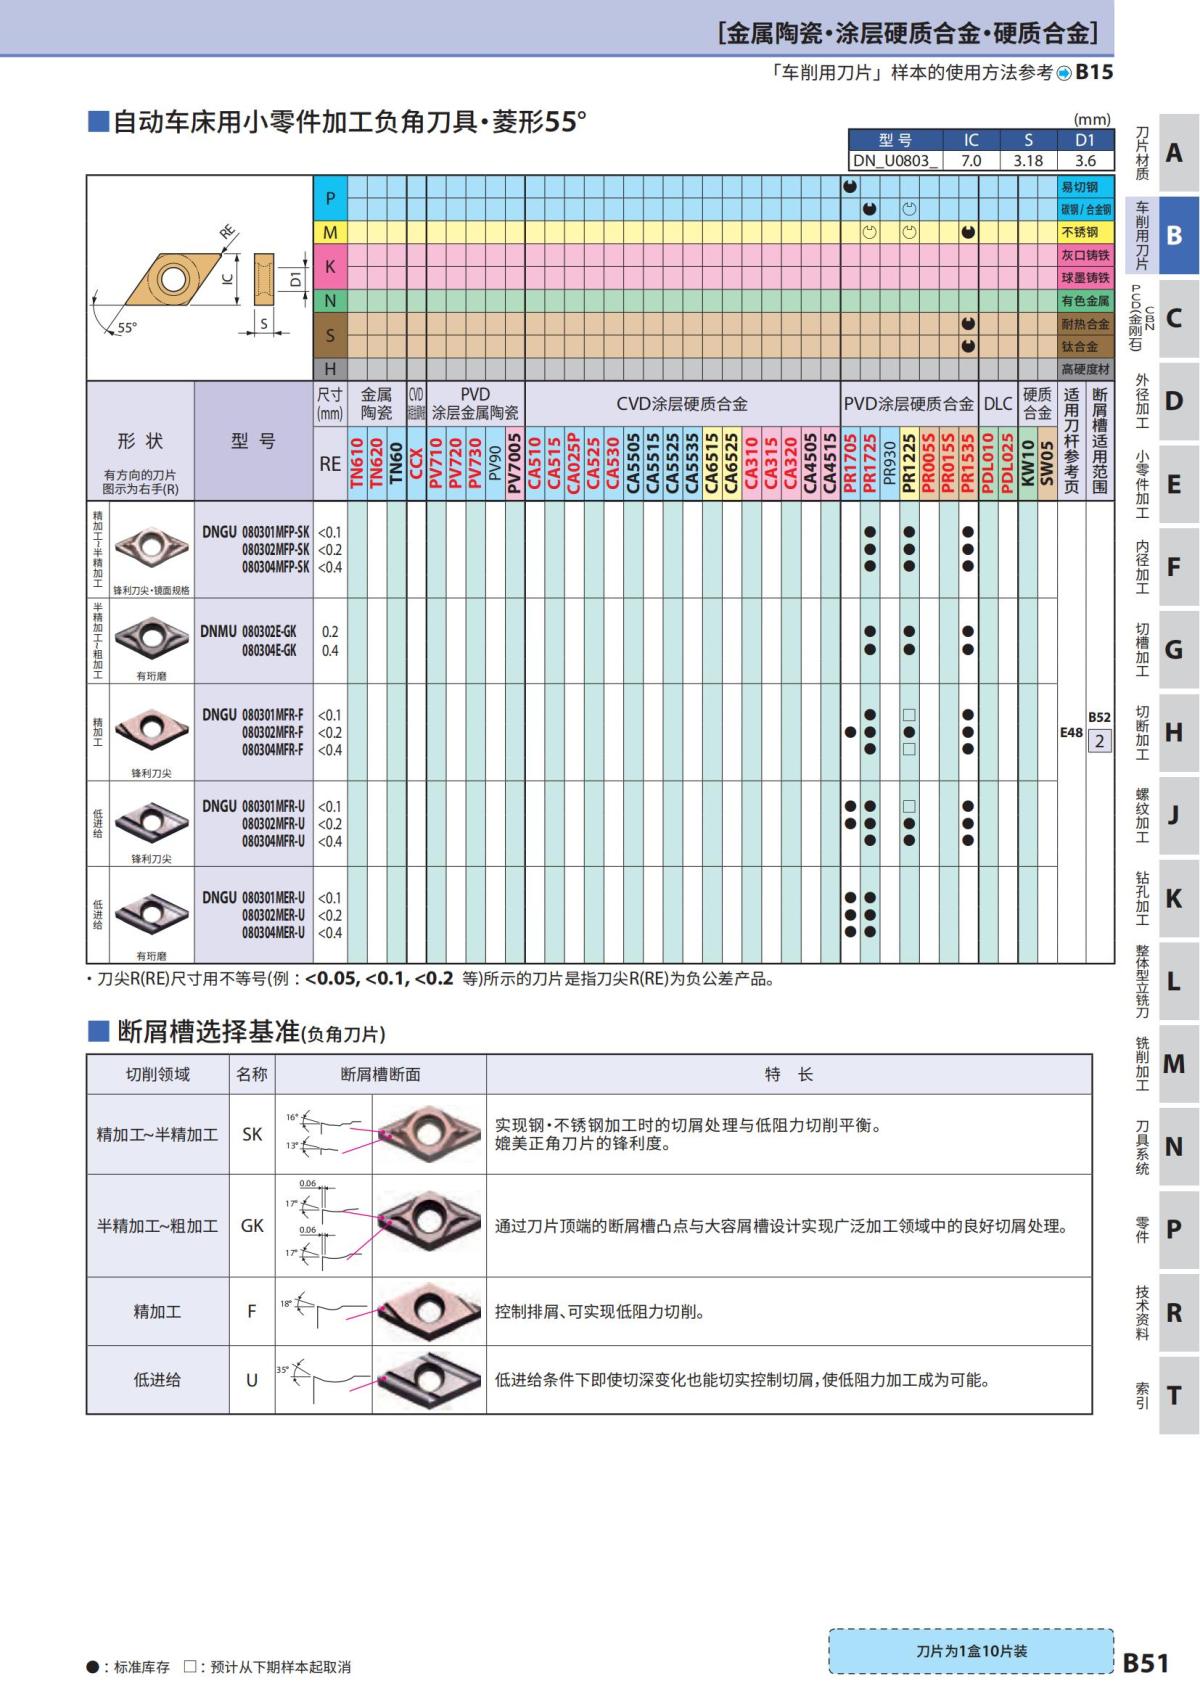This screenshot has width=1200, height=1697.
Task: Click the 钛合金 material tag
Action: (1085, 346)
